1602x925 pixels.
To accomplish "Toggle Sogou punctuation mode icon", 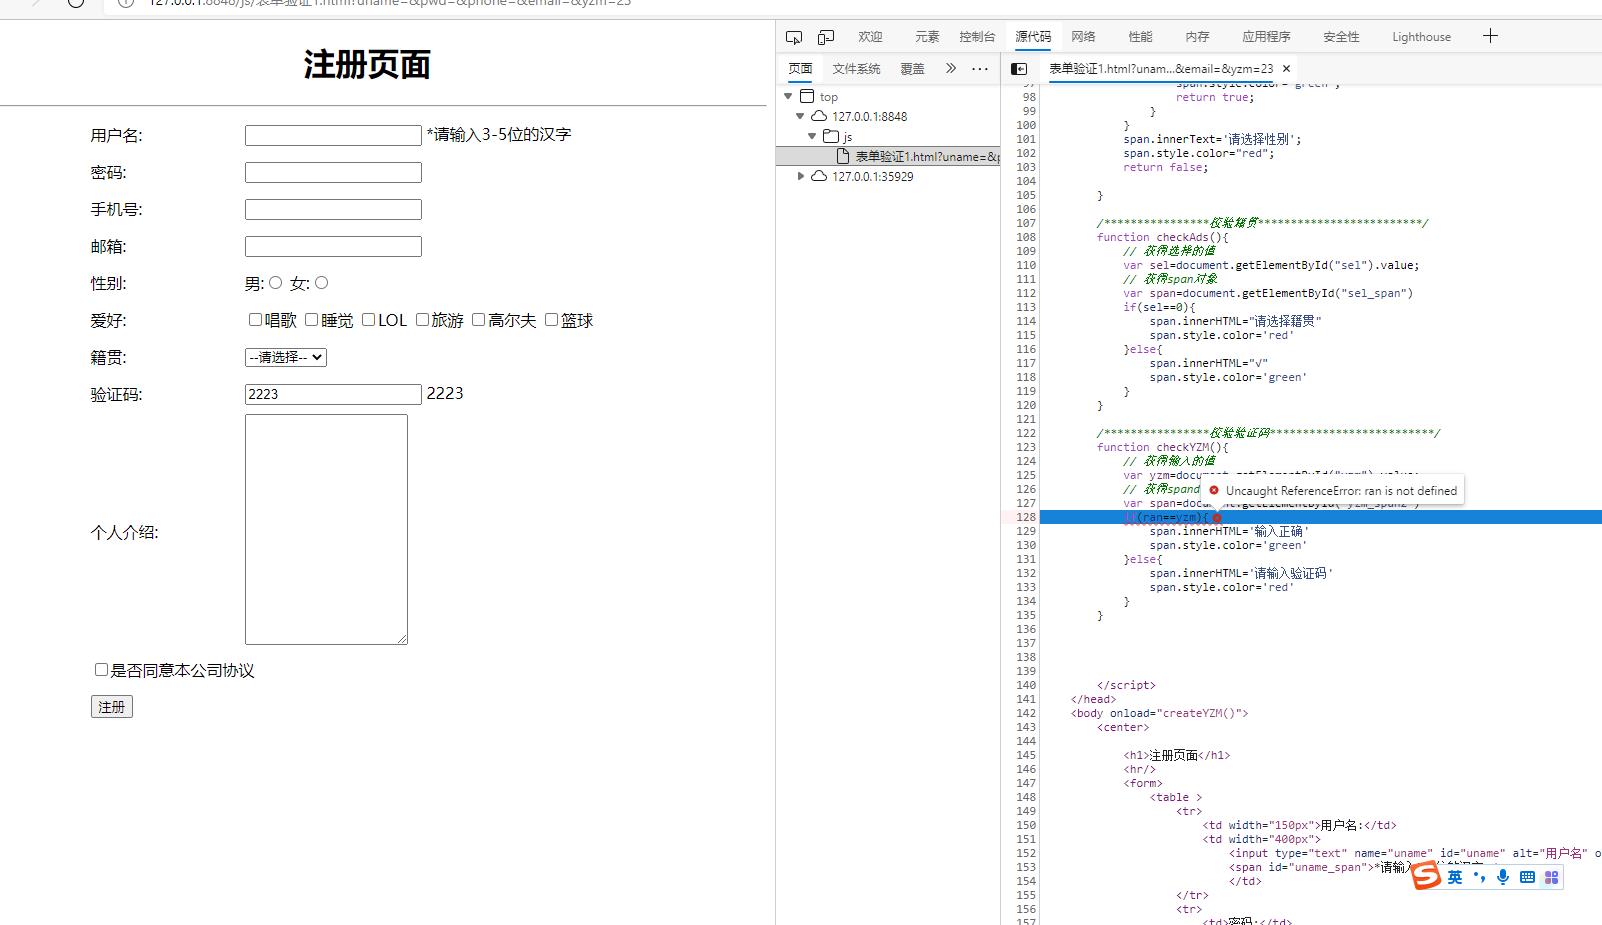I will coord(1479,877).
